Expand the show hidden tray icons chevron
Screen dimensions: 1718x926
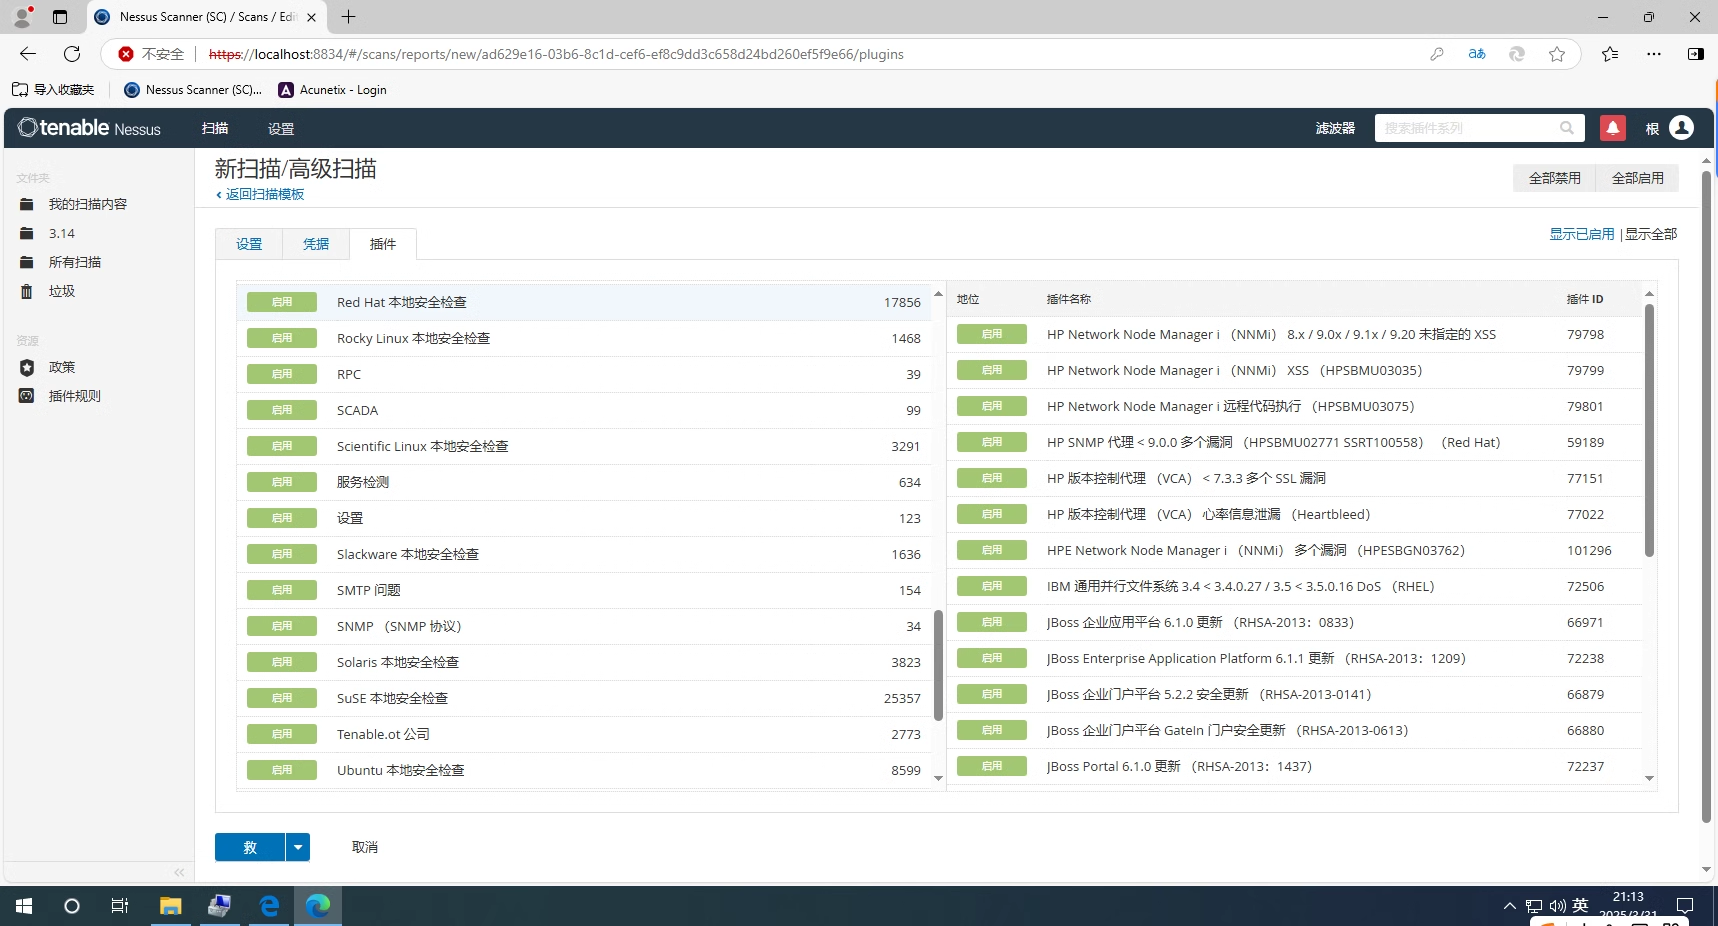click(1509, 906)
